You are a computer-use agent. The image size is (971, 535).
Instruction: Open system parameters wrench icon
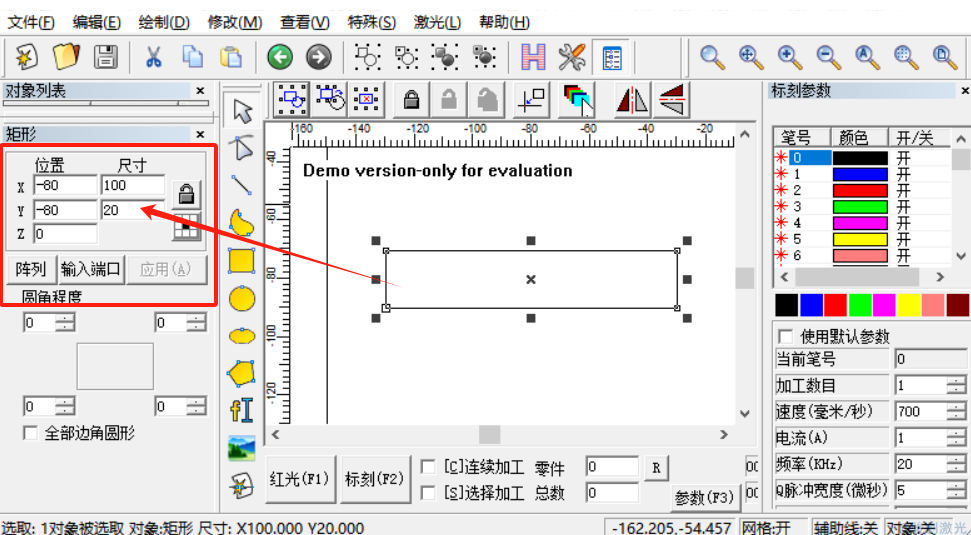tap(572, 57)
